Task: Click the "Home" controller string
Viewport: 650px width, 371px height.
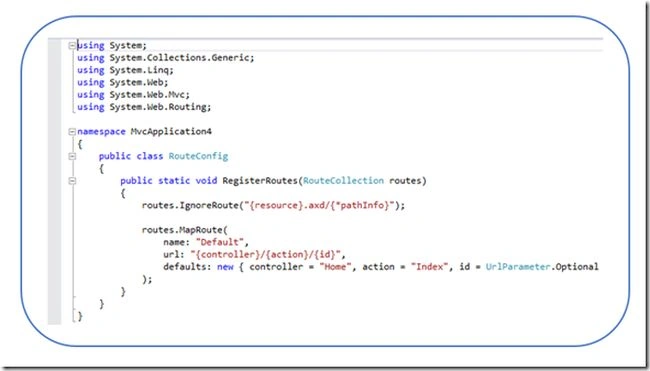Action: tap(335, 267)
